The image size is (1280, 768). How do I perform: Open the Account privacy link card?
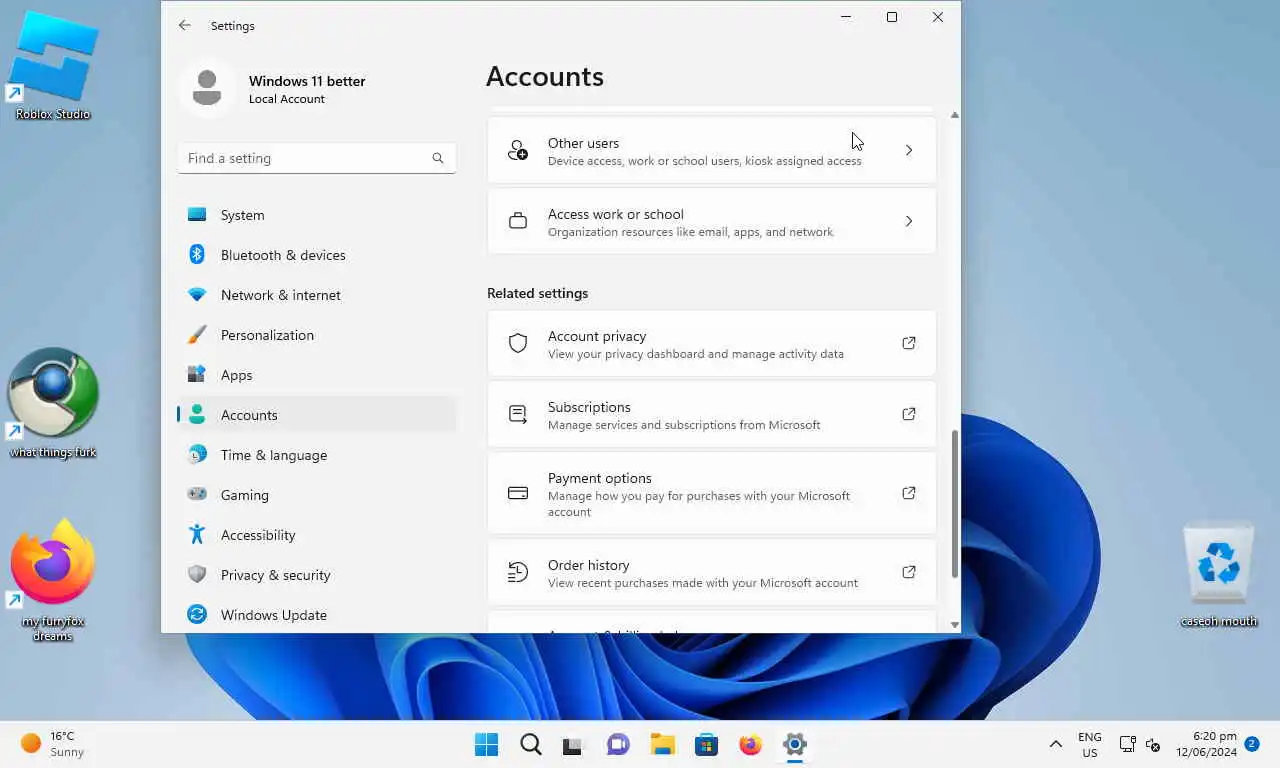pos(712,343)
